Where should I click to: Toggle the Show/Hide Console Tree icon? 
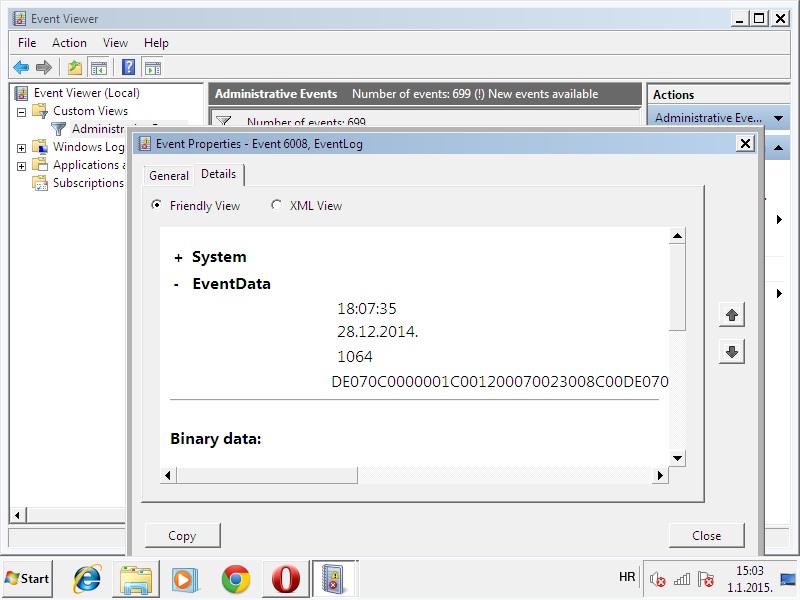(99, 67)
